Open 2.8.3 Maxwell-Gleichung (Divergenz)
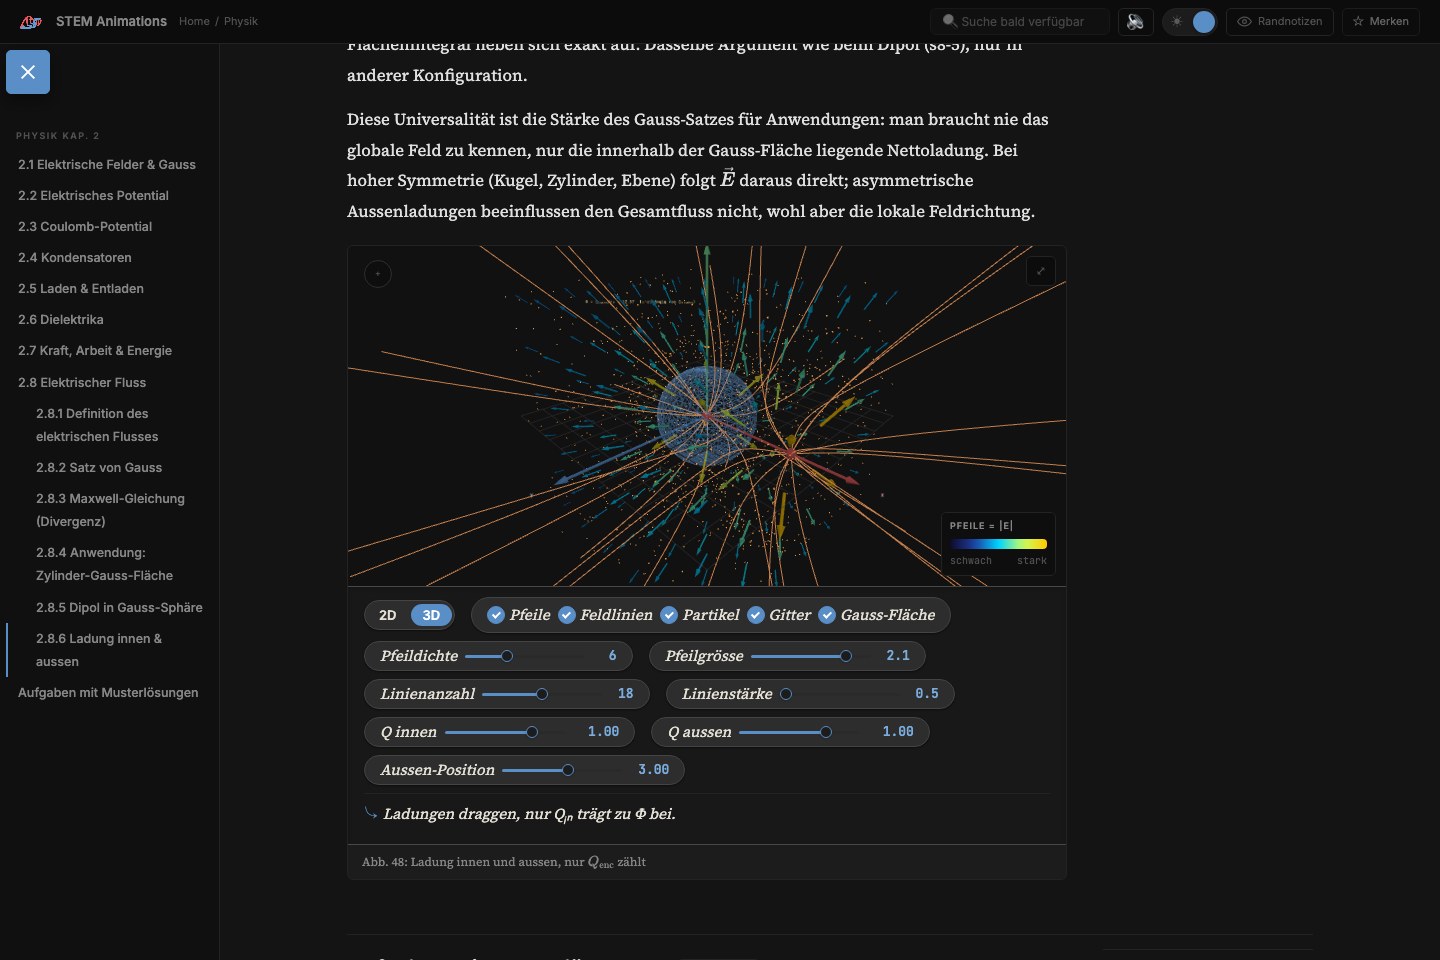This screenshot has height=960, width=1440. [x=110, y=510]
